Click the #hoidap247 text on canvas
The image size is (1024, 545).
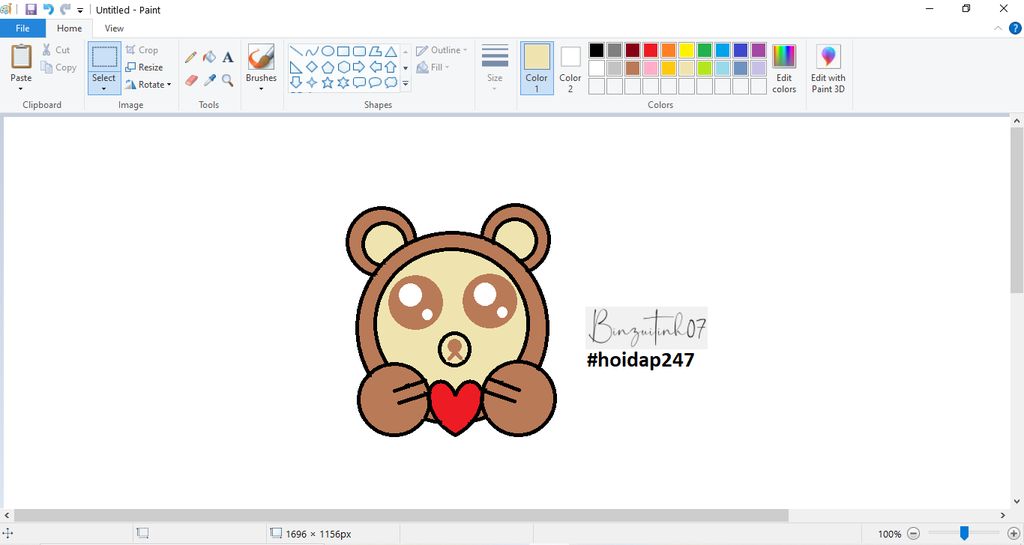tap(641, 360)
